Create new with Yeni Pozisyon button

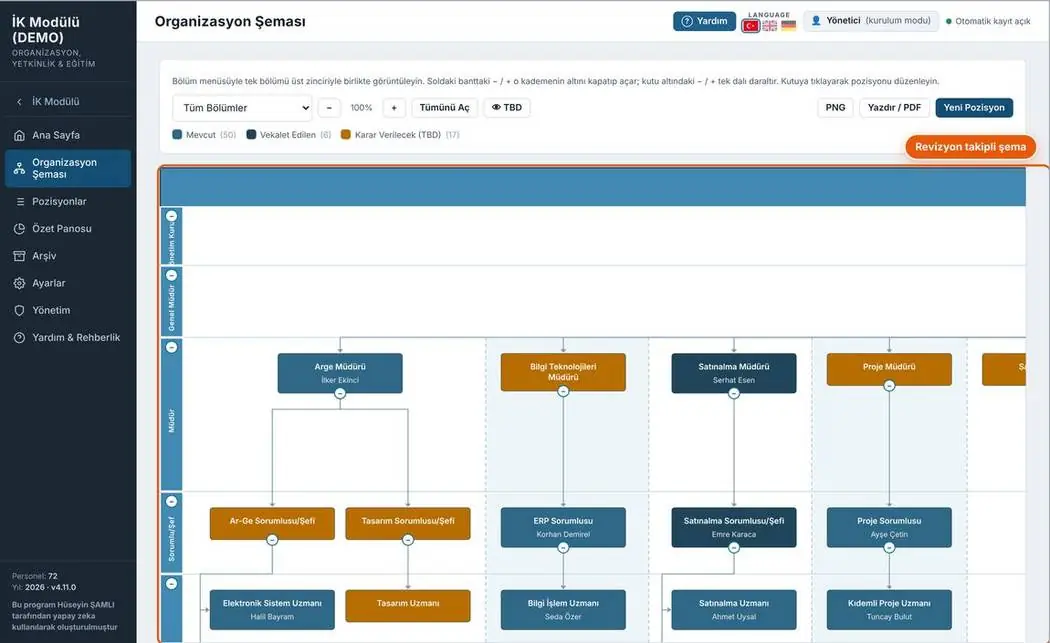(974, 108)
